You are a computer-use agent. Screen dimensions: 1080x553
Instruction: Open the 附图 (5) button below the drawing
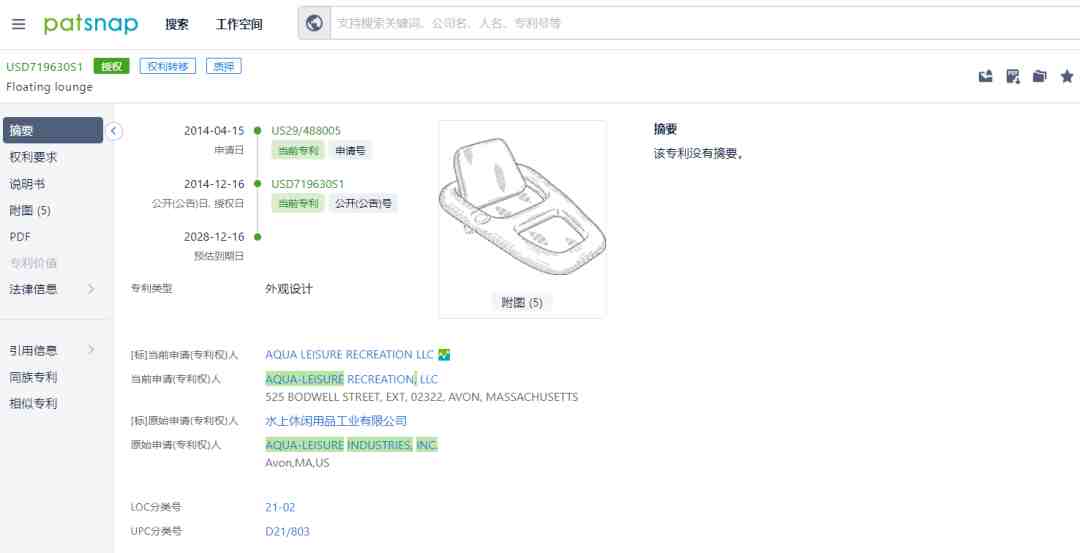click(x=521, y=302)
